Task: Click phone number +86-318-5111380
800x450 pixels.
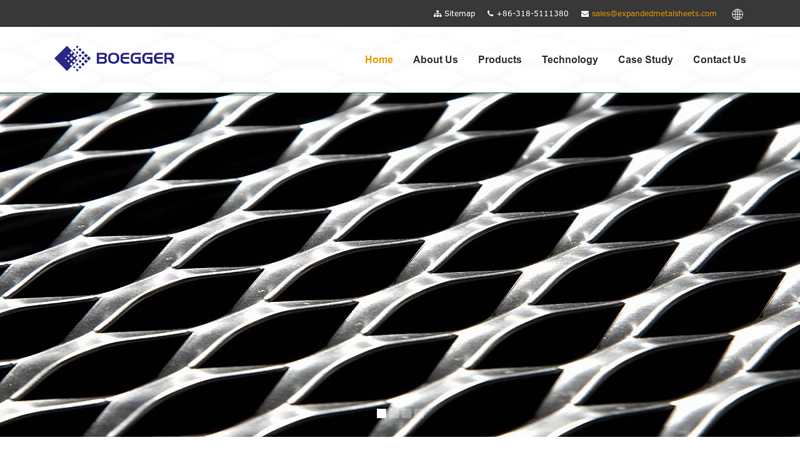Action: [532, 14]
